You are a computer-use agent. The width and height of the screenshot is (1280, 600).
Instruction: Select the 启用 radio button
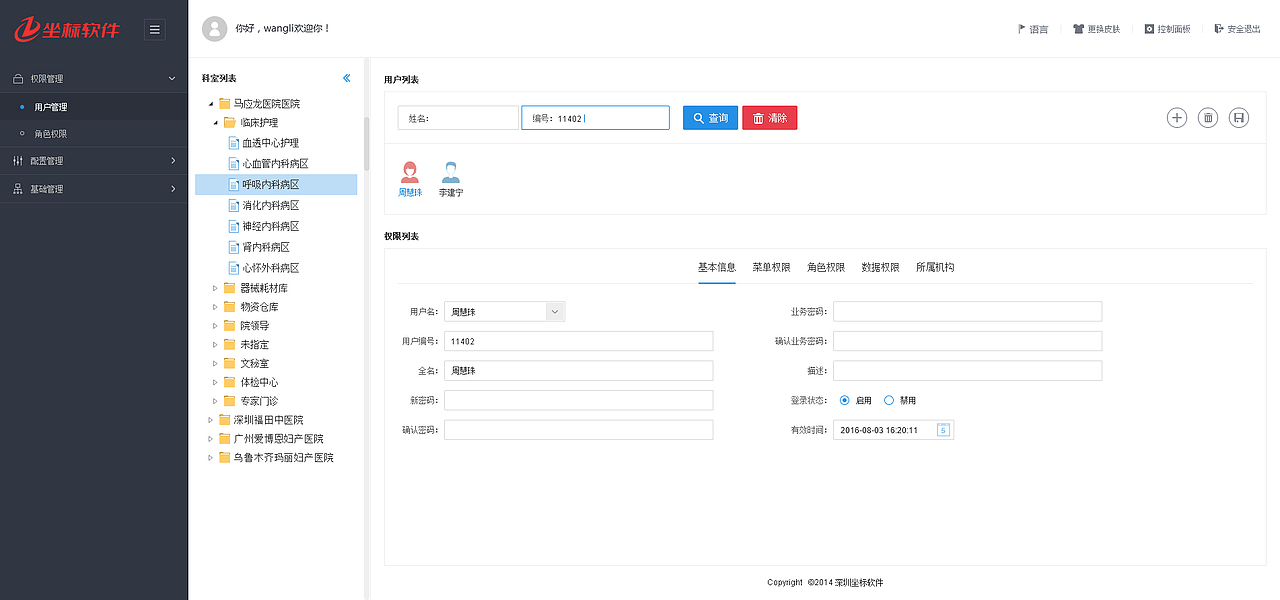845,400
